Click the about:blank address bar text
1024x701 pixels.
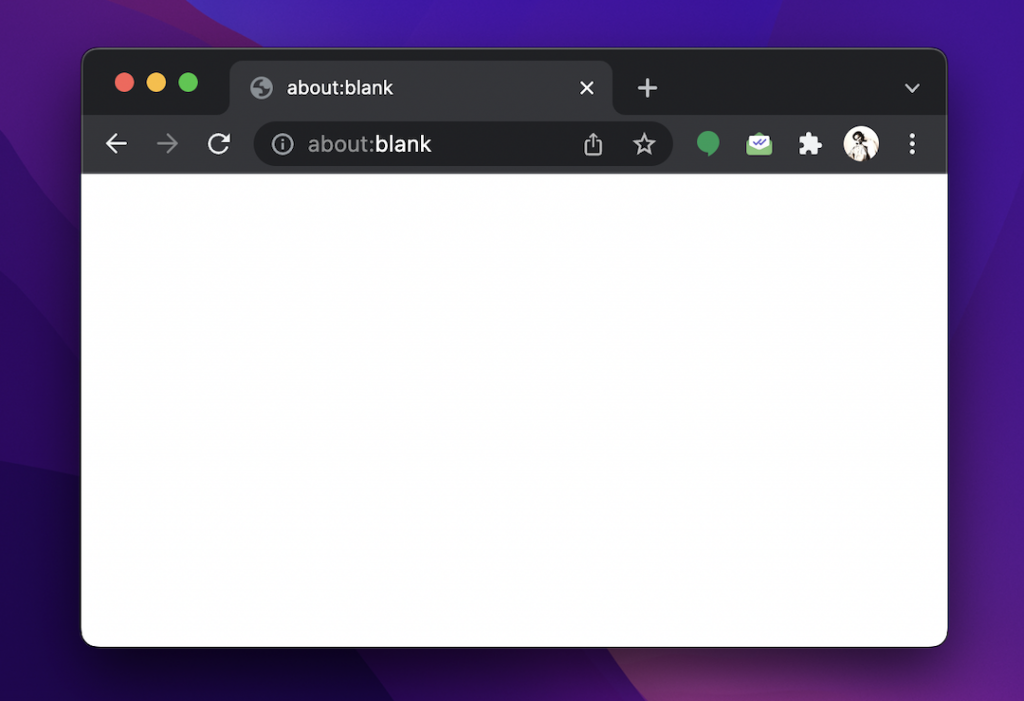[370, 145]
